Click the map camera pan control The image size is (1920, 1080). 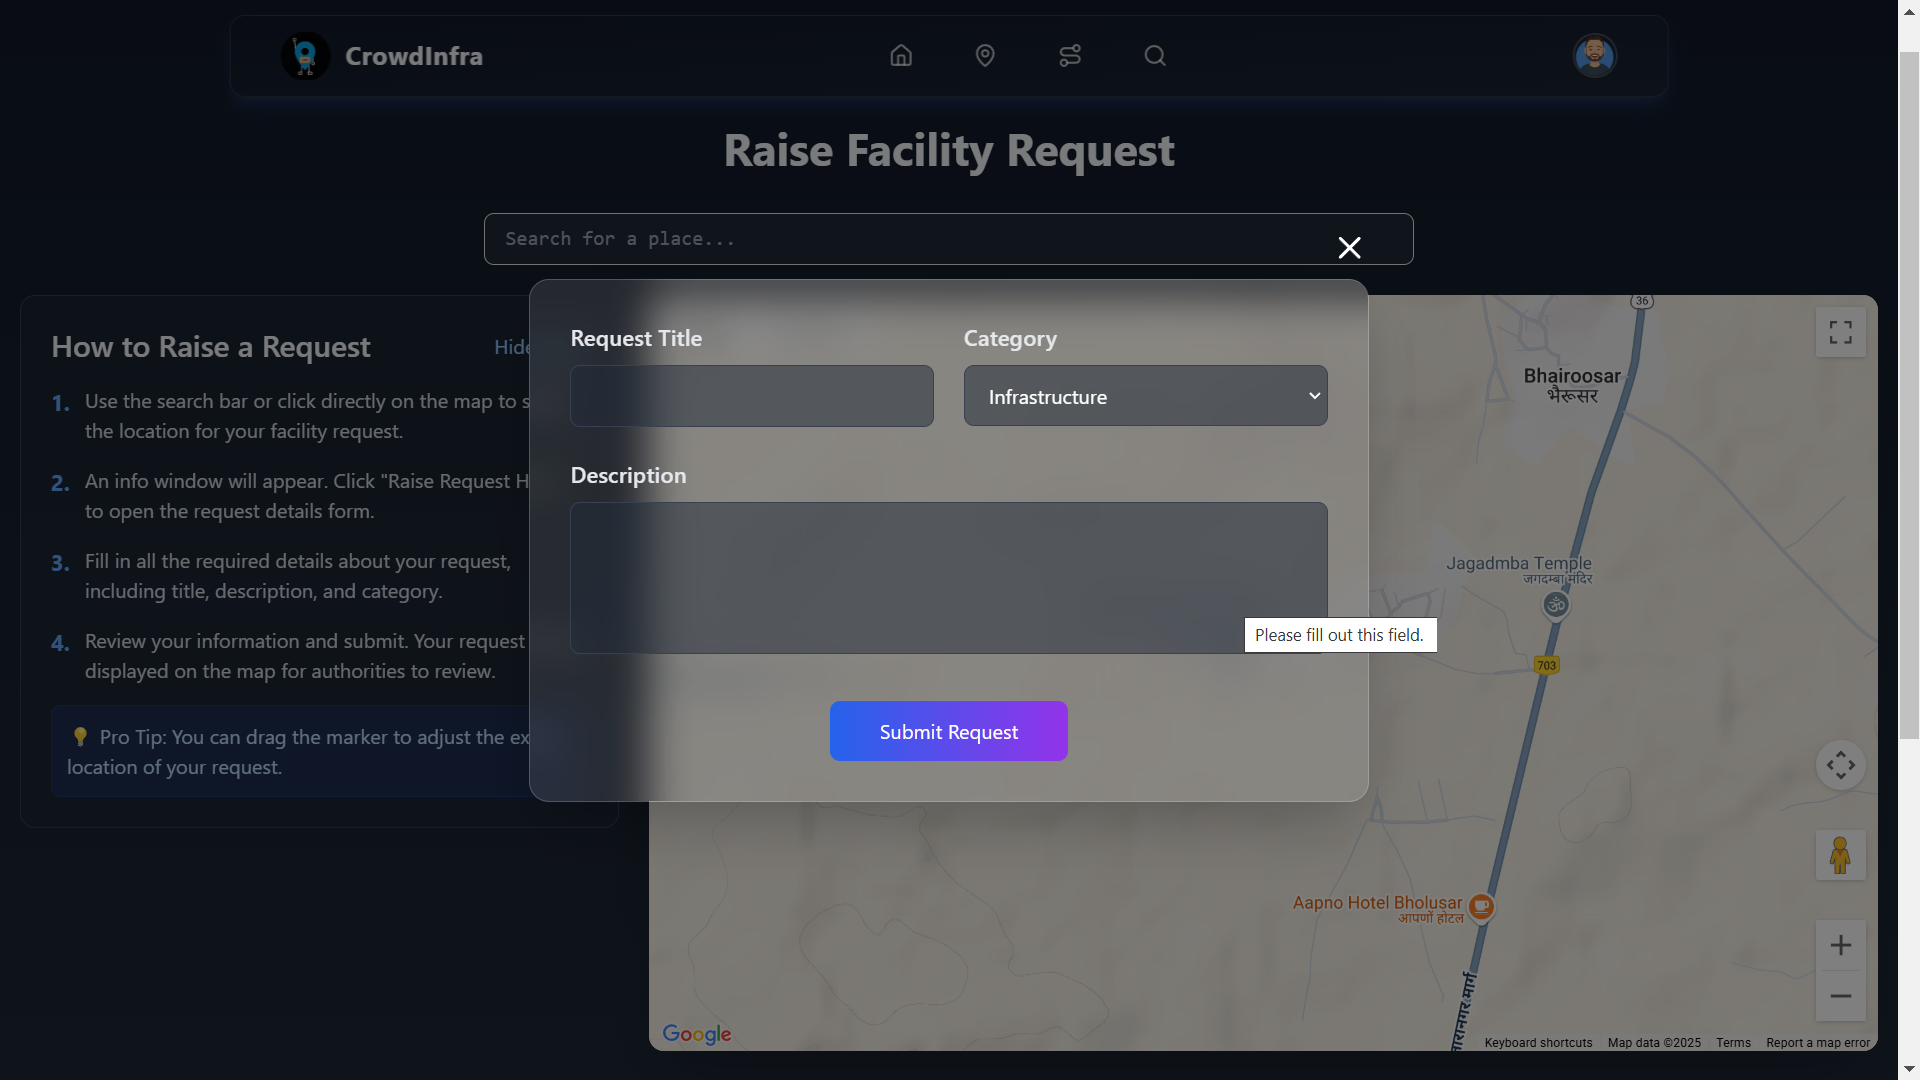point(1840,766)
